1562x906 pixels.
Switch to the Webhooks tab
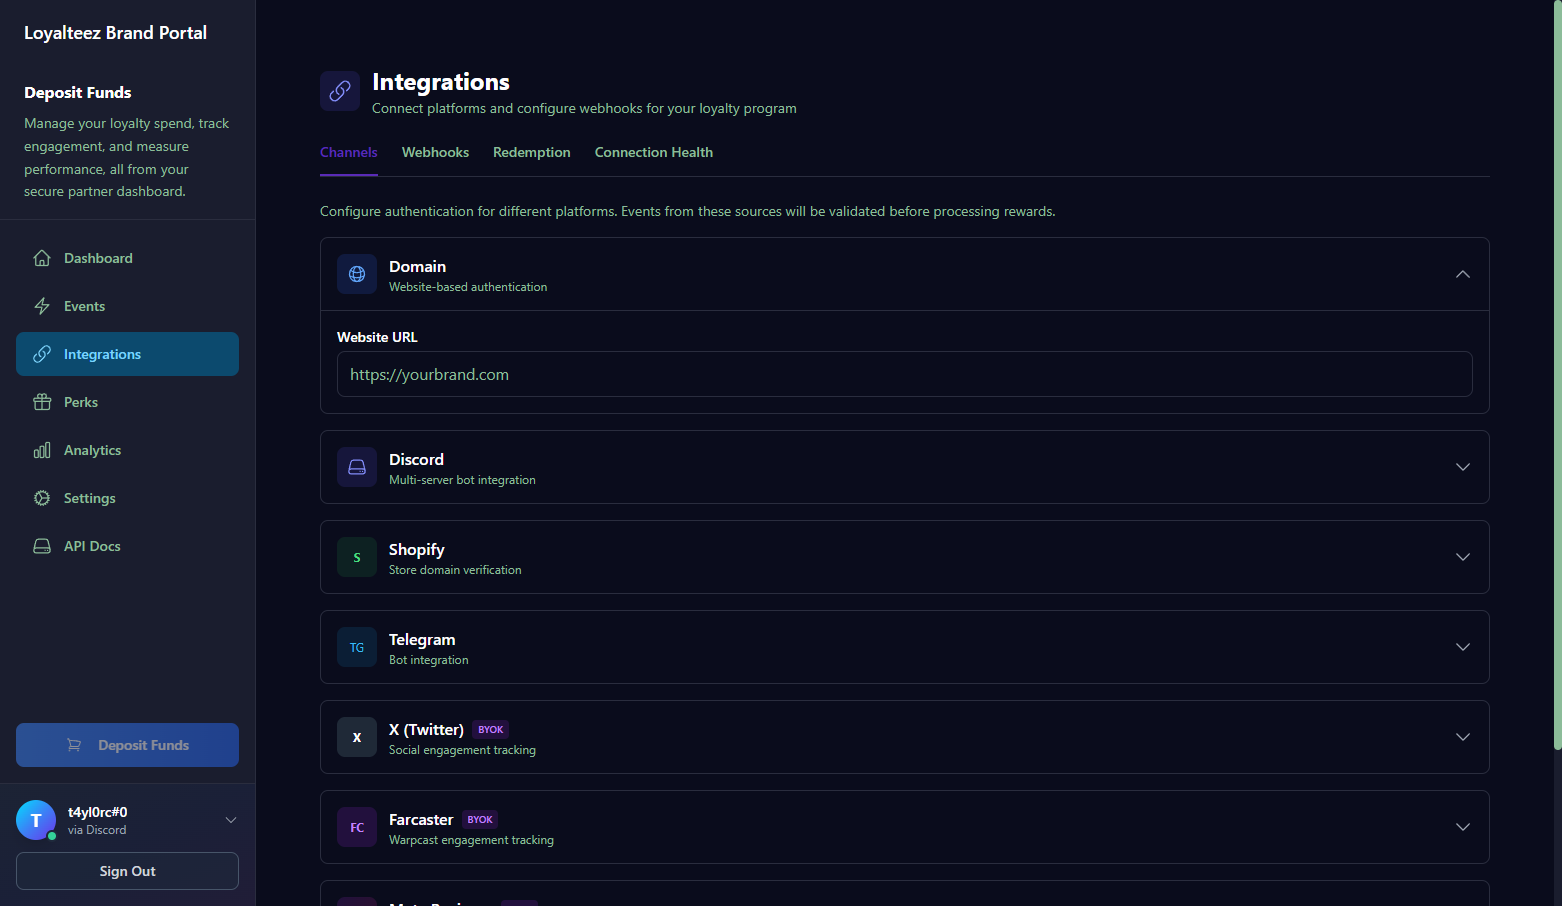click(x=435, y=152)
